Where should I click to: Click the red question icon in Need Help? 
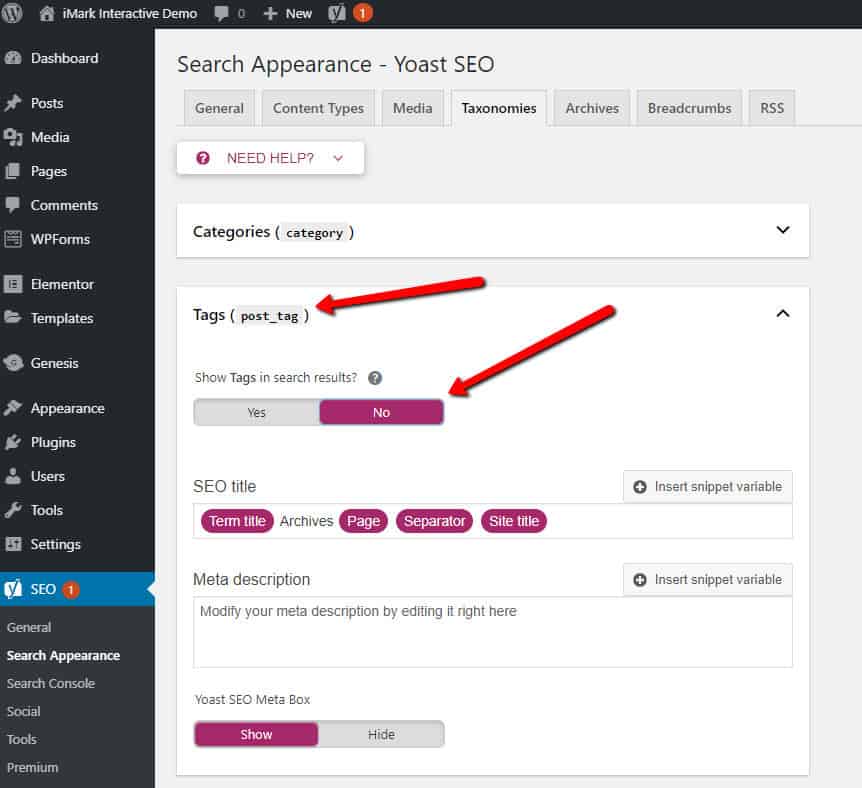[x=203, y=158]
